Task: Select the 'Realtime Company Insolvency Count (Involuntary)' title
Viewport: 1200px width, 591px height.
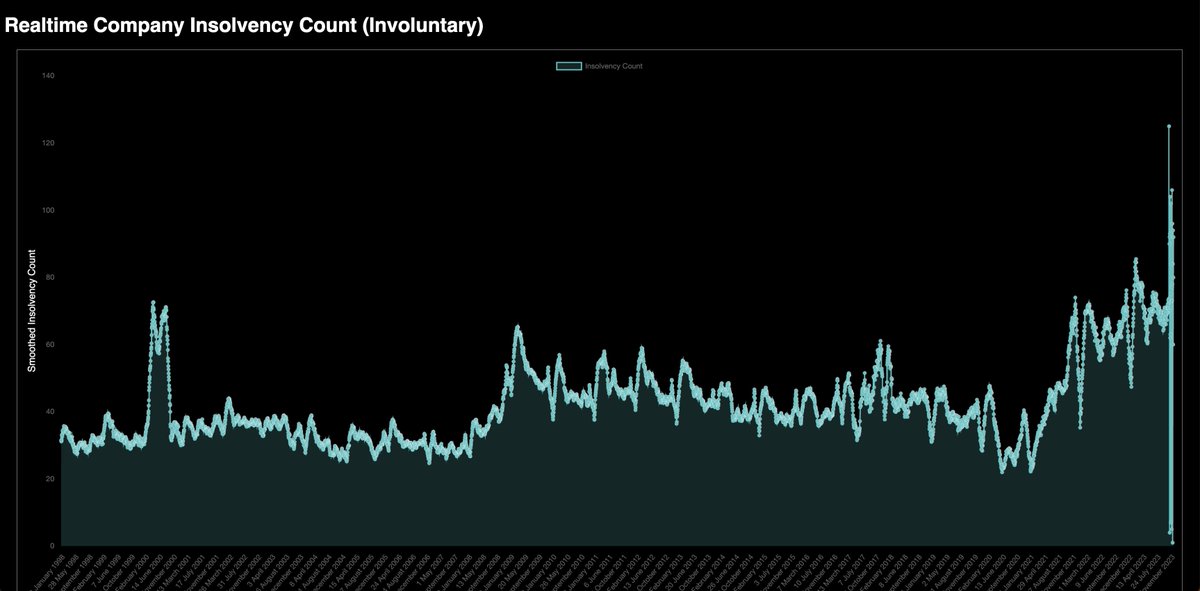Action: coord(245,26)
